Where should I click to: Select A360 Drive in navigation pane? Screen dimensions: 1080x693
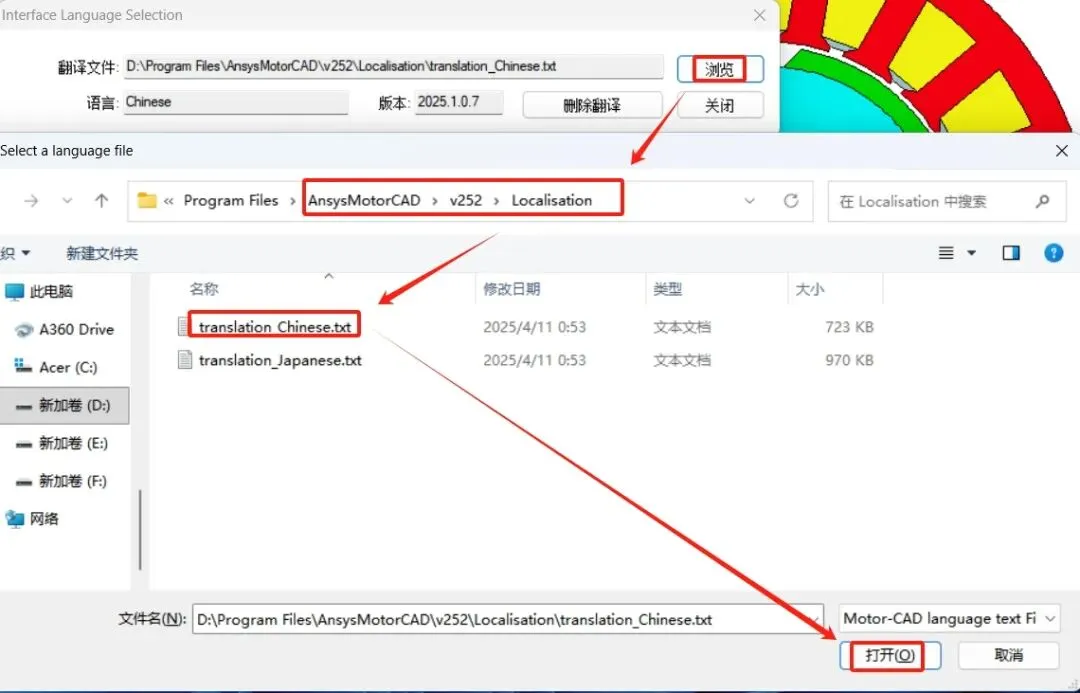pyautogui.click(x=76, y=329)
